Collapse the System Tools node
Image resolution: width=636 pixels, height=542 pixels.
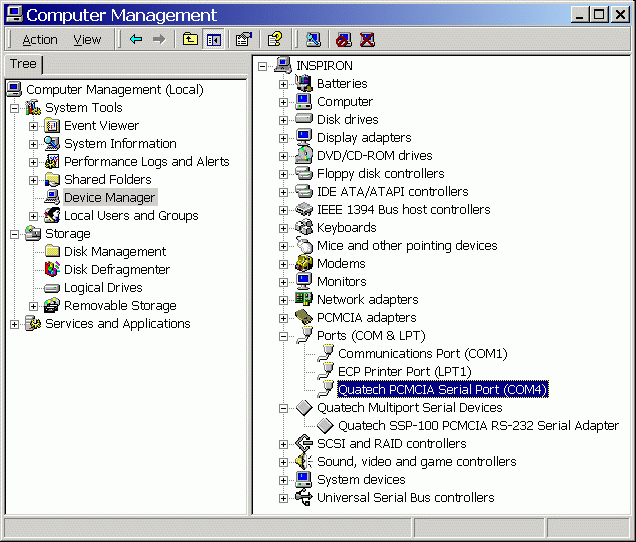[x=14, y=108]
